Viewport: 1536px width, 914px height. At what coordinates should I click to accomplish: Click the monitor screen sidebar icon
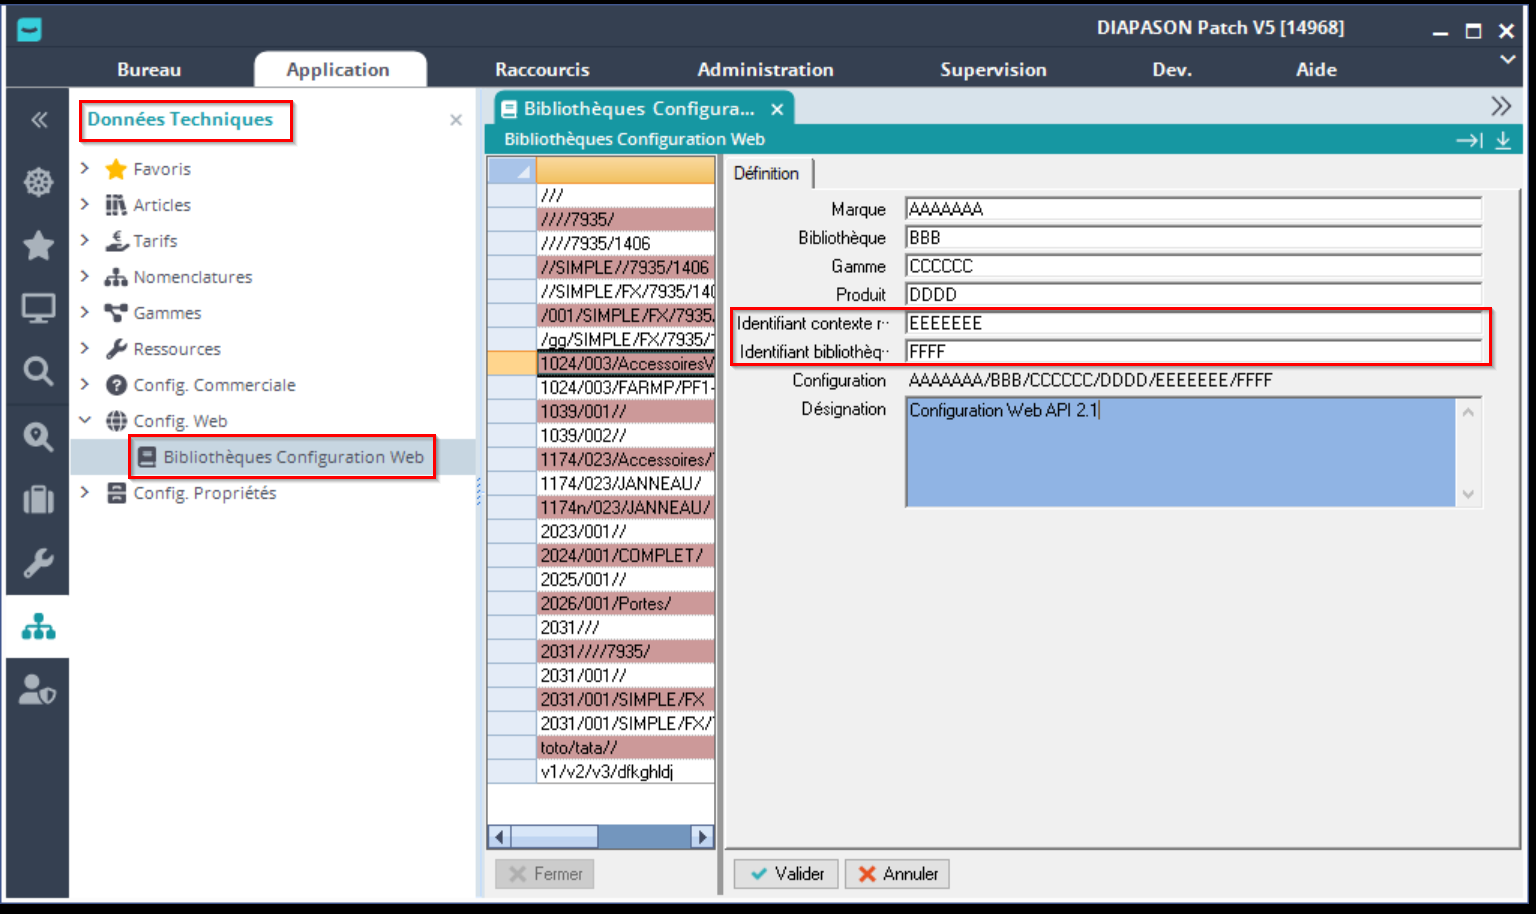[x=38, y=308]
